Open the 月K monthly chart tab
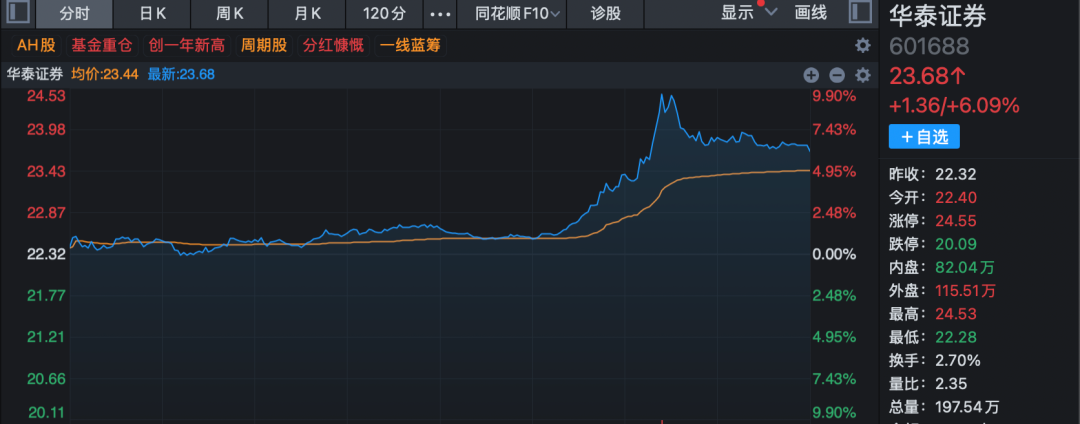The image size is (1080, 424). pos(308,13)
